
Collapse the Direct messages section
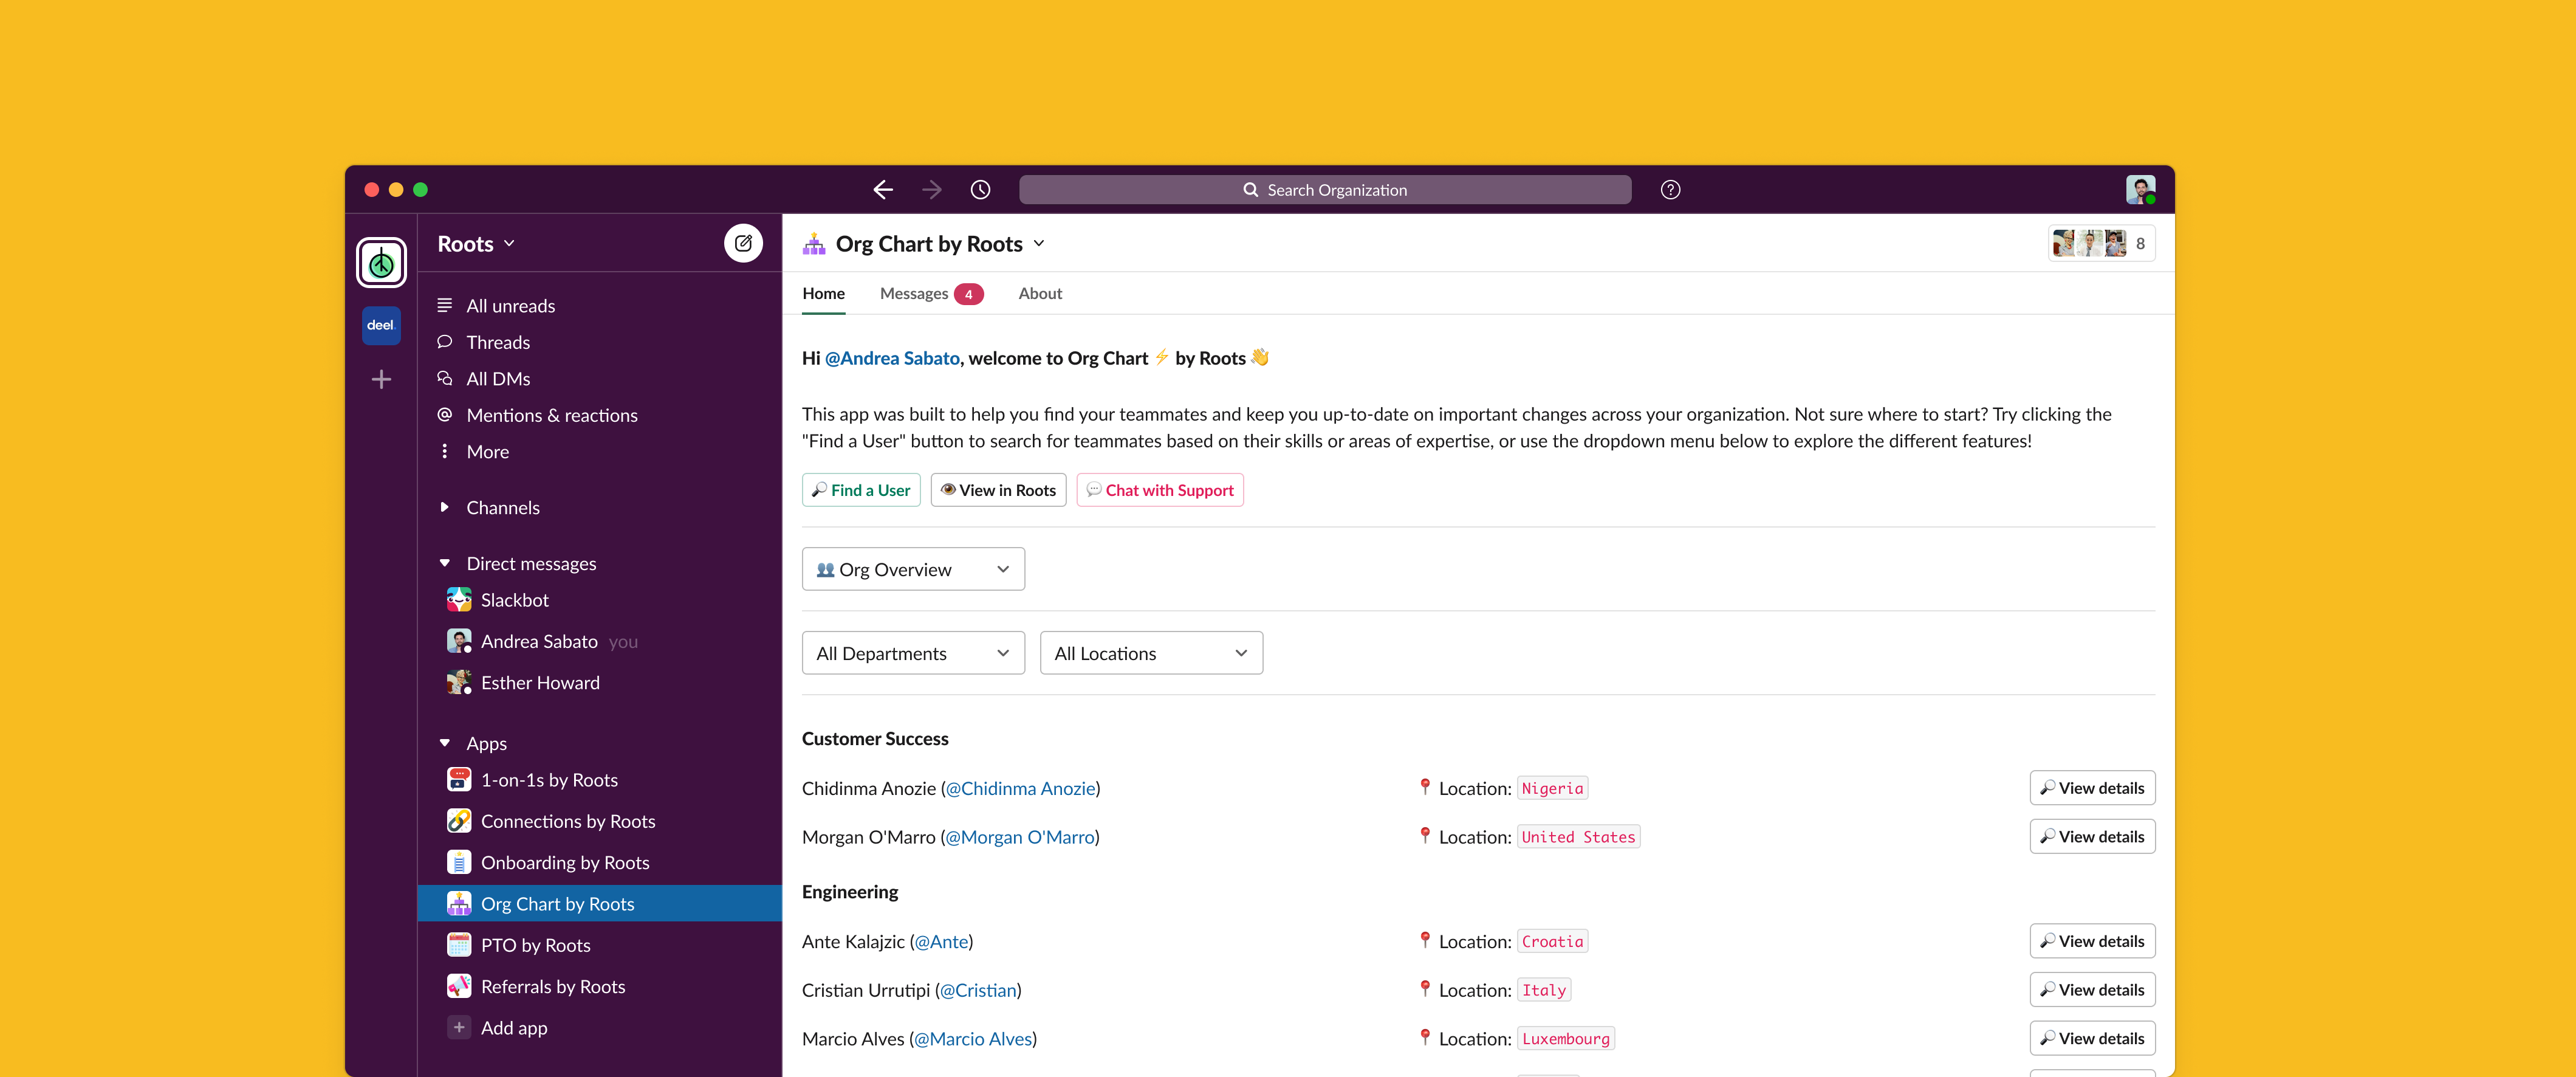[445, 563]
